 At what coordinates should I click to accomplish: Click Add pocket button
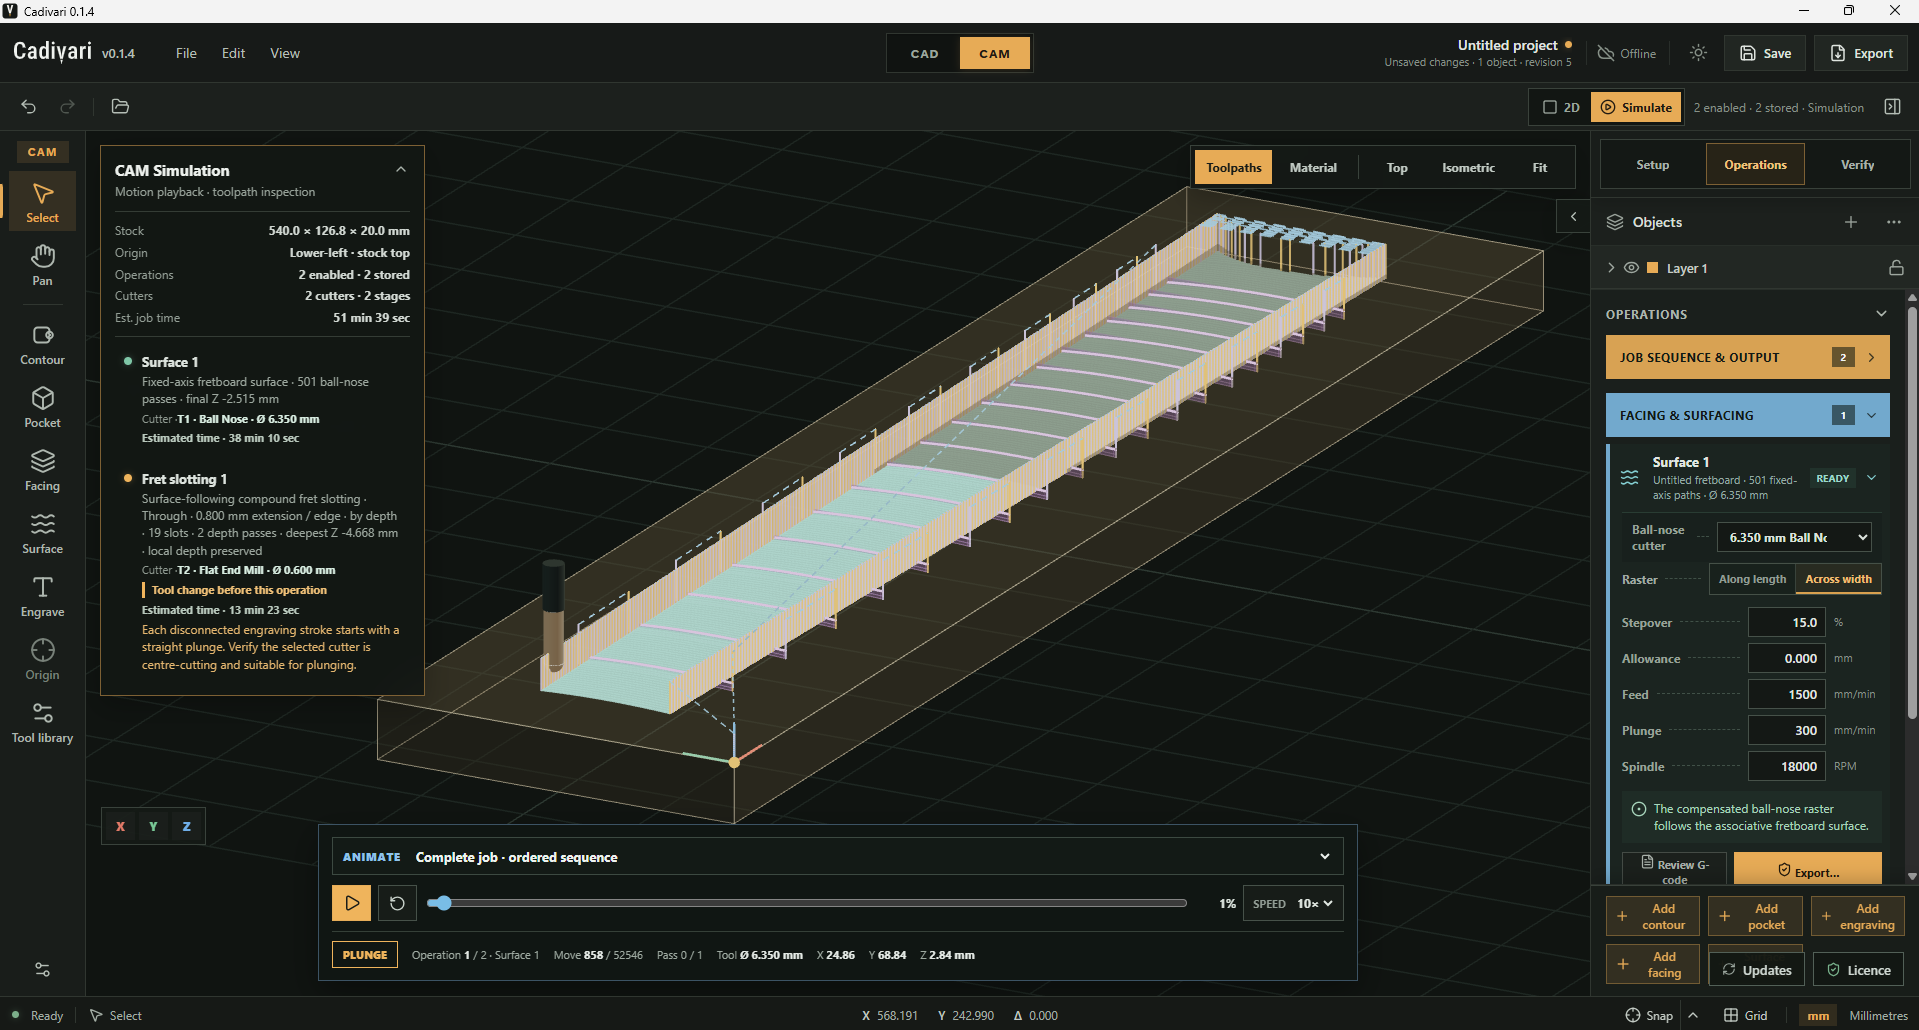tap(1755, 916)
